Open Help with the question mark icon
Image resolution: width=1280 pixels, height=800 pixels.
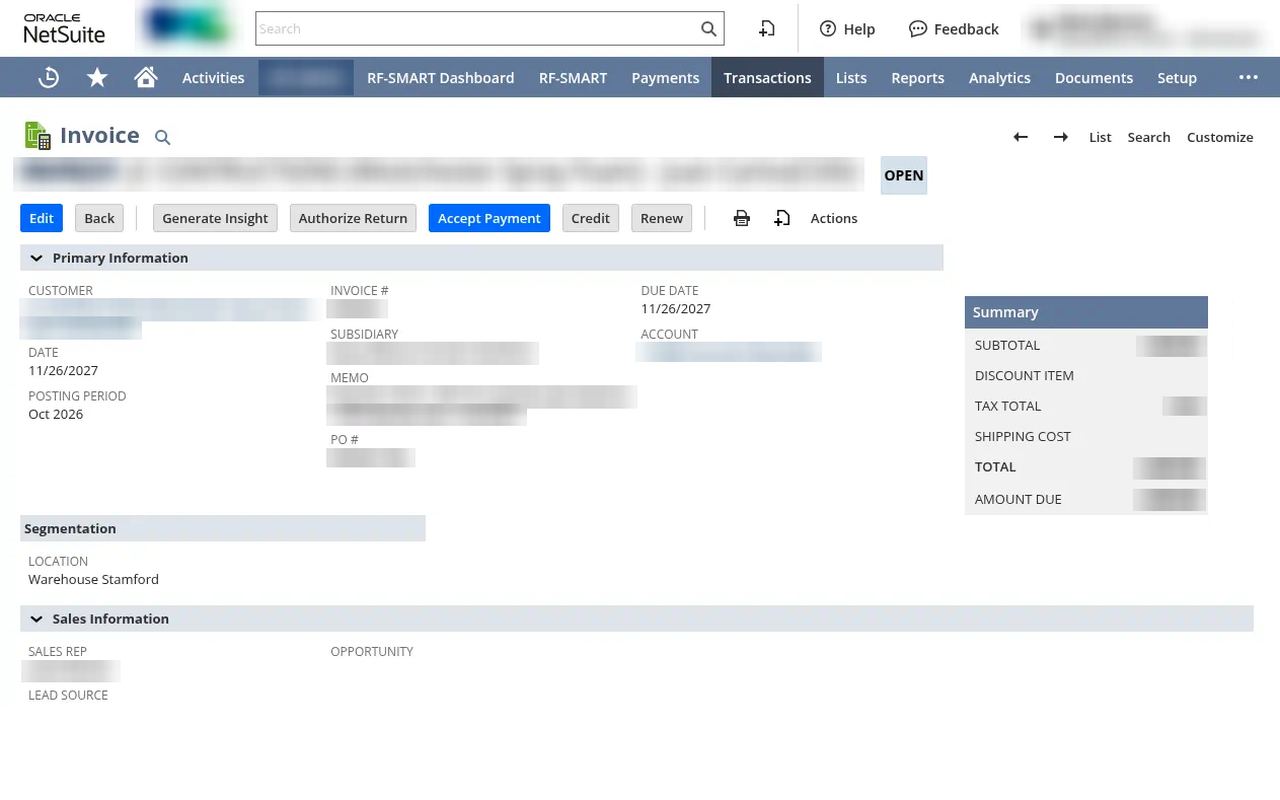click(x=847, y=29)
